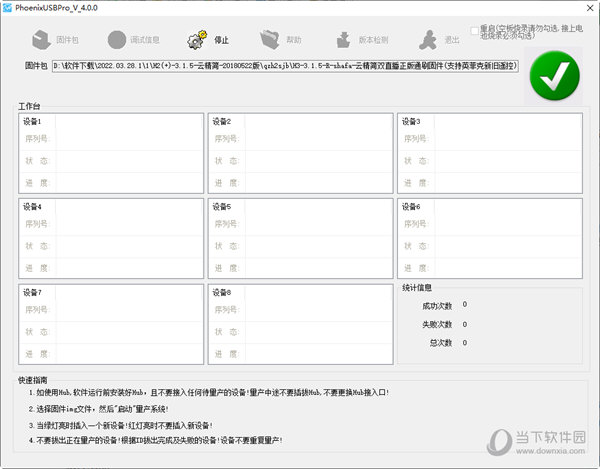Click quick guide line 1 about Hub
This screenshot has width=600, height=469.
coord(209,392)
